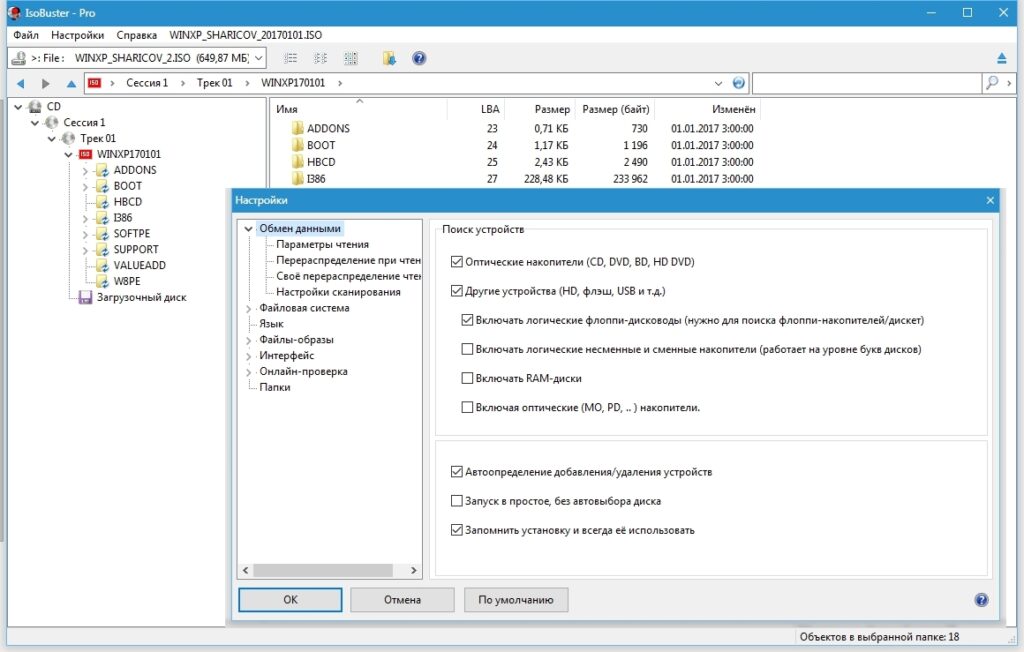Enable логические несменные и сменные накопители
Image resolution: width=1024 pixels, height=652 pixels.
click(x=467, y=349)
